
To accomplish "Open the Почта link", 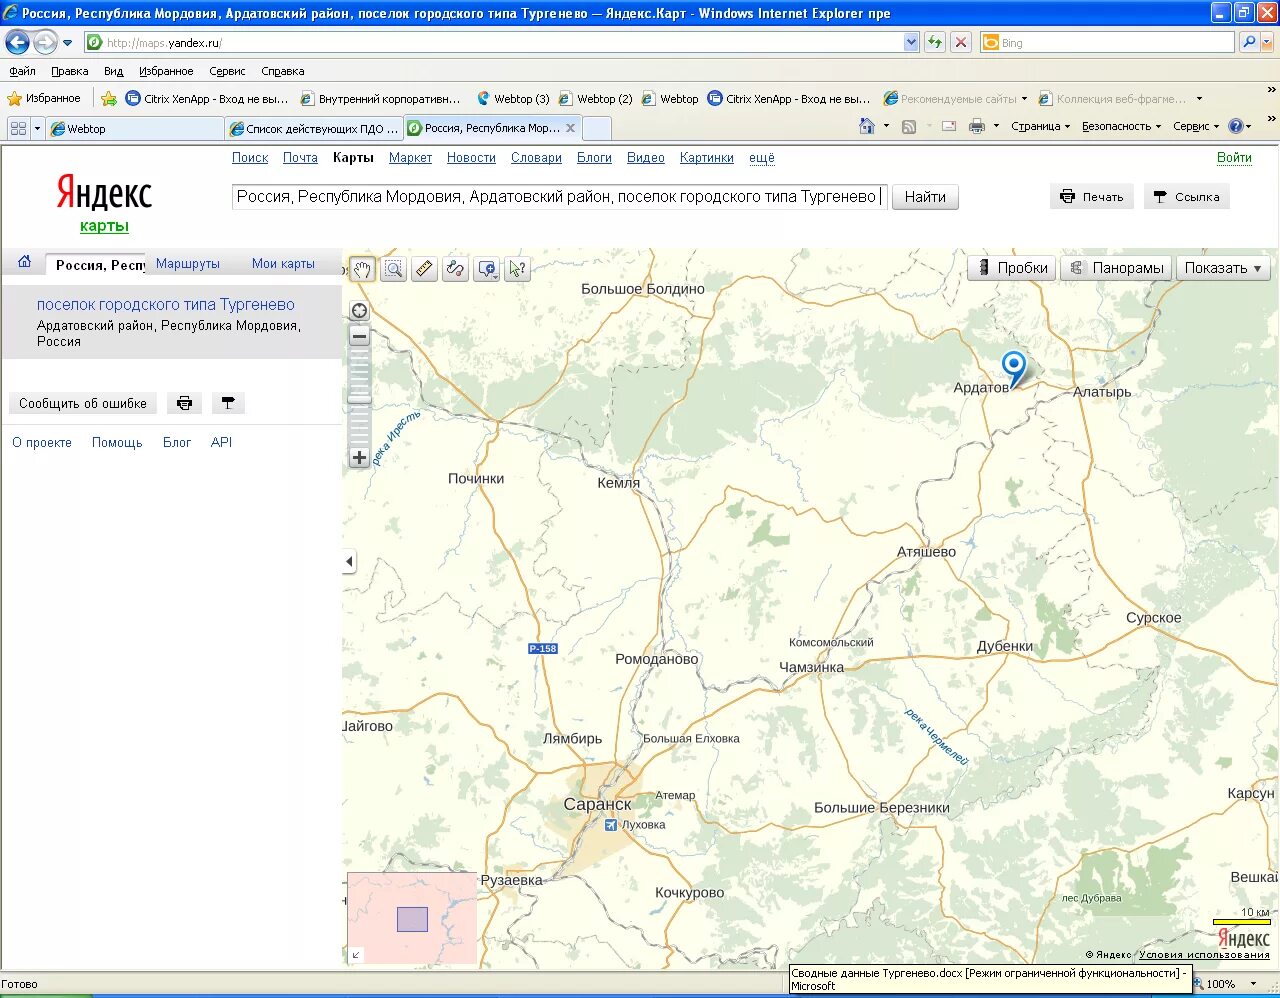I will click(300, 158).
